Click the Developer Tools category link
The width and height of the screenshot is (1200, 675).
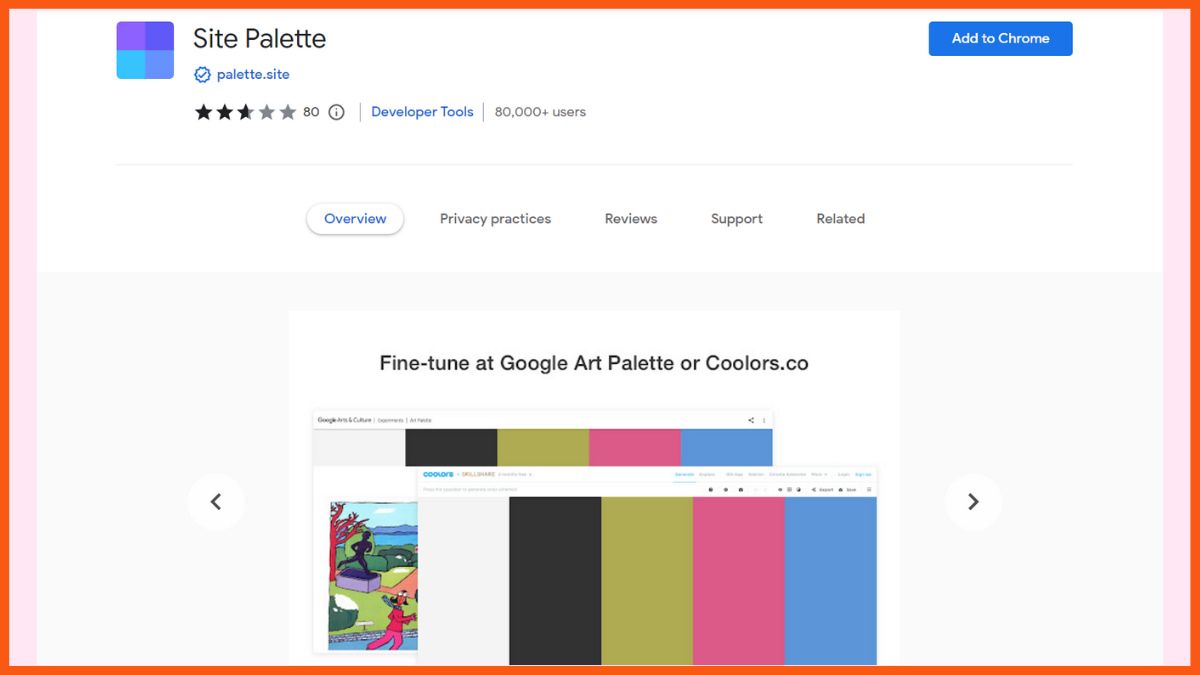pos(422,112)
